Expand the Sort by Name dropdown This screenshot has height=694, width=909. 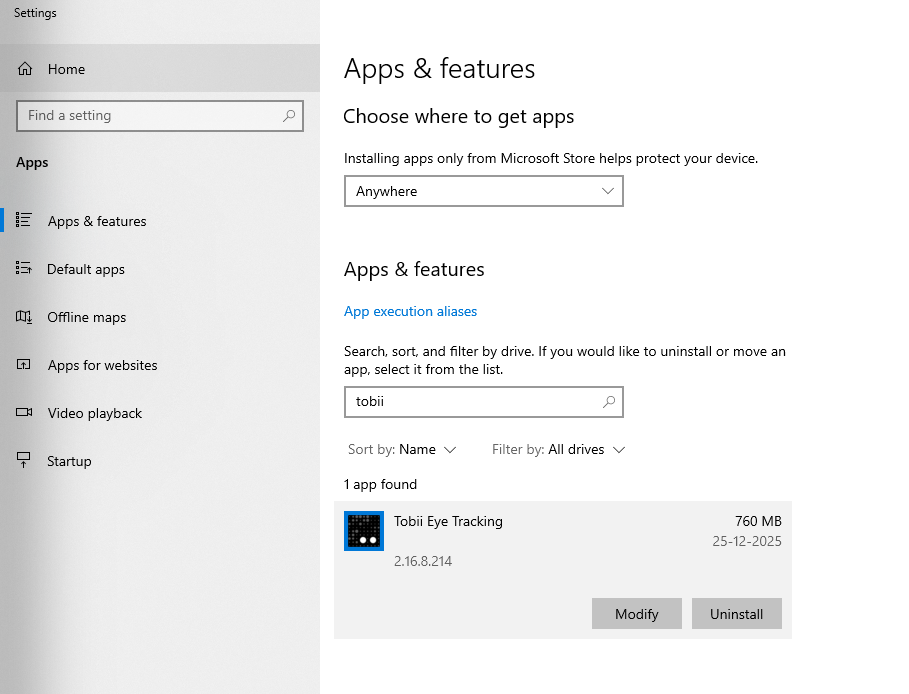tap(402, 449)
